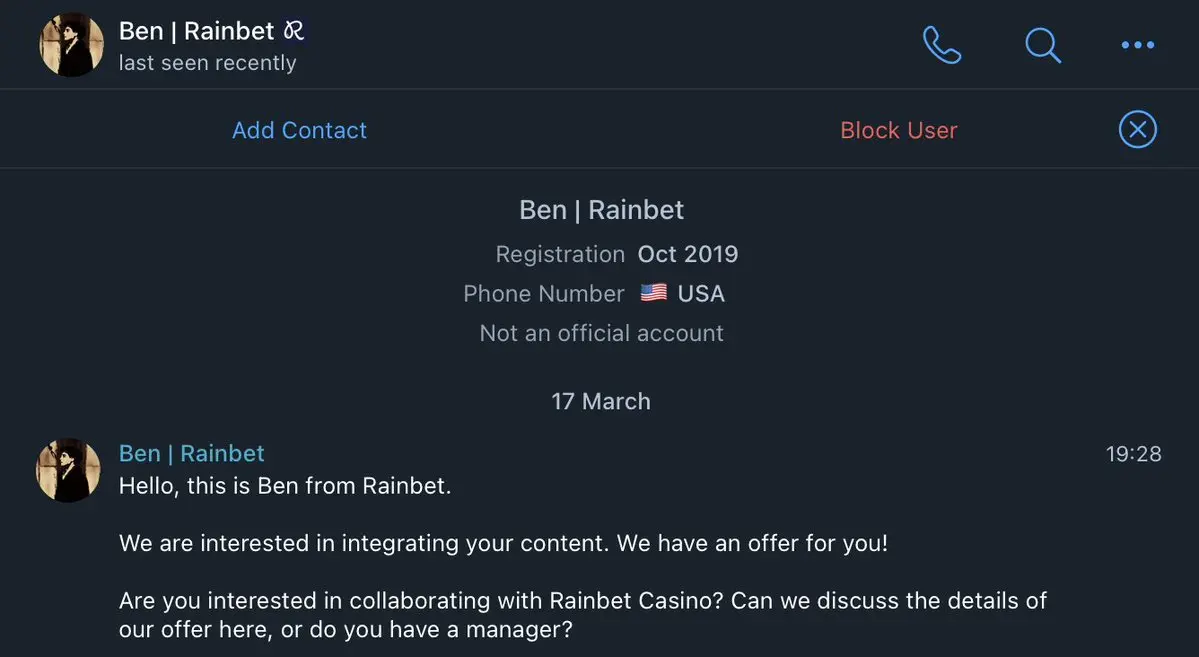Viewport: 1199px width, 657px height.
Task: Click the USA flag icon
Action: pos(654,293)
